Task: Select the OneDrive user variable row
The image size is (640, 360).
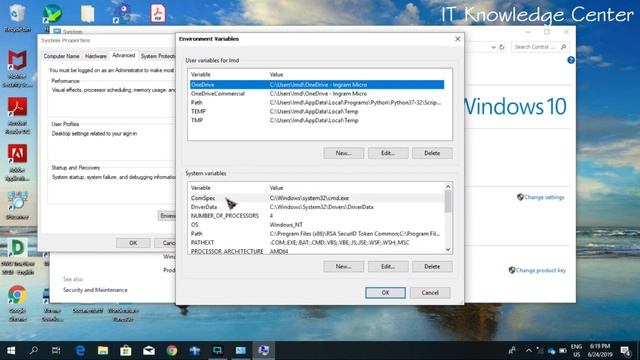Action: (317, 84)
